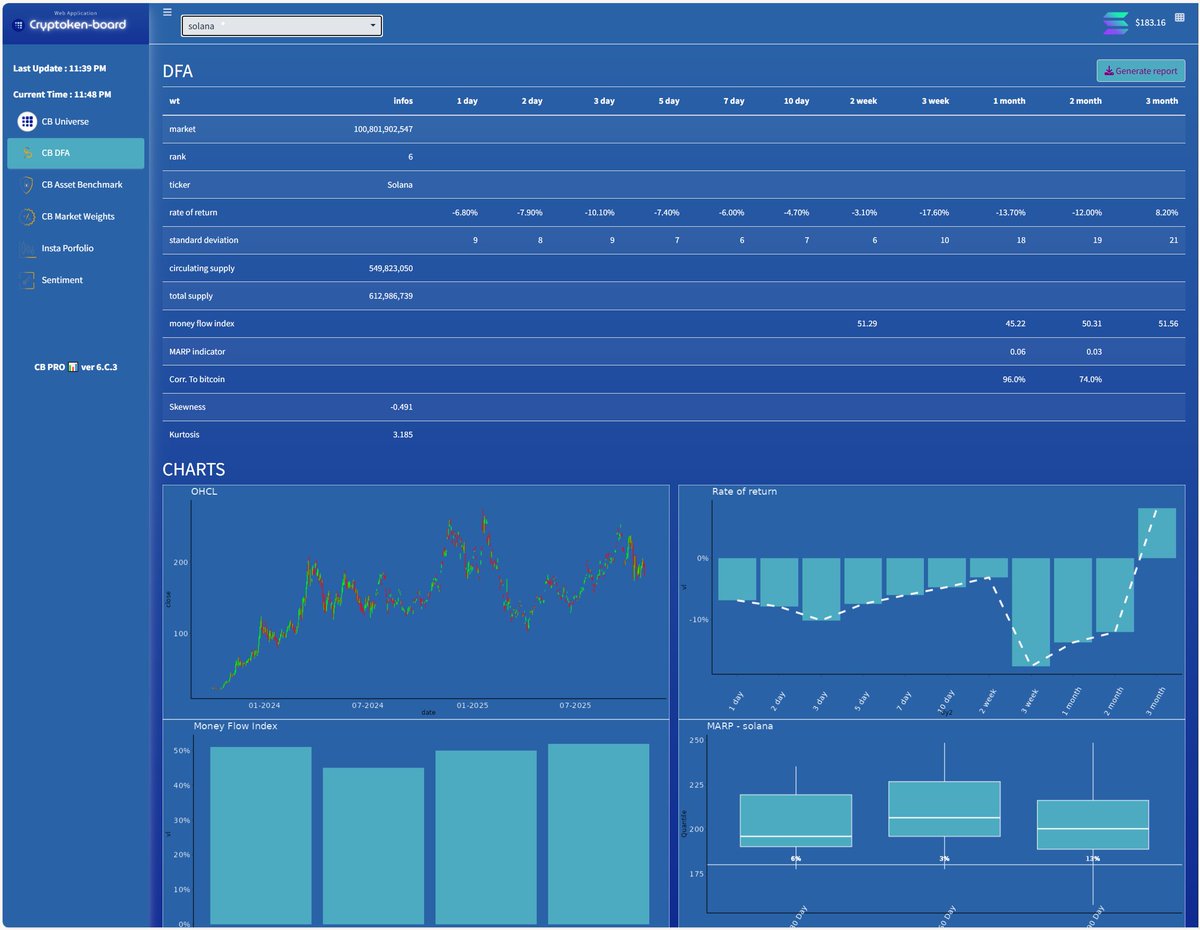
Task: Click the 'ver 6.C.3' version label
Action: [99, 367]
